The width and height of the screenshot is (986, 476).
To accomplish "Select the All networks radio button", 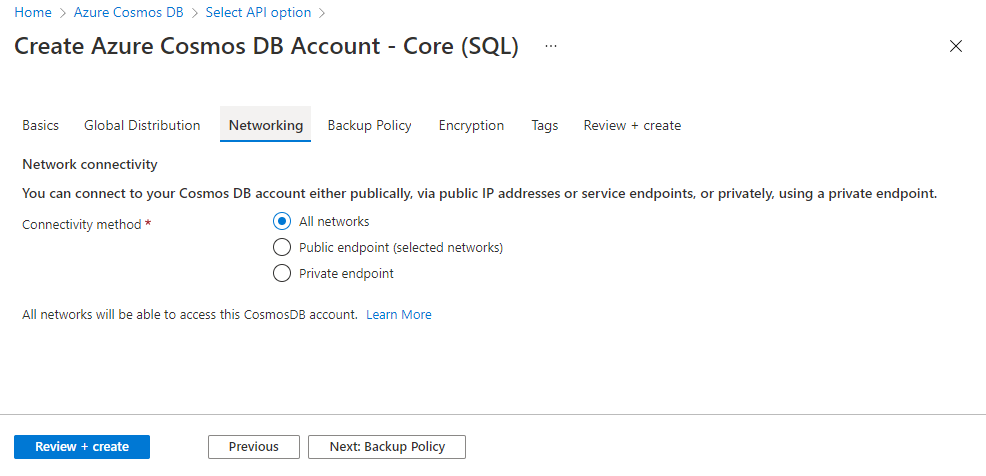I will 282,221.
